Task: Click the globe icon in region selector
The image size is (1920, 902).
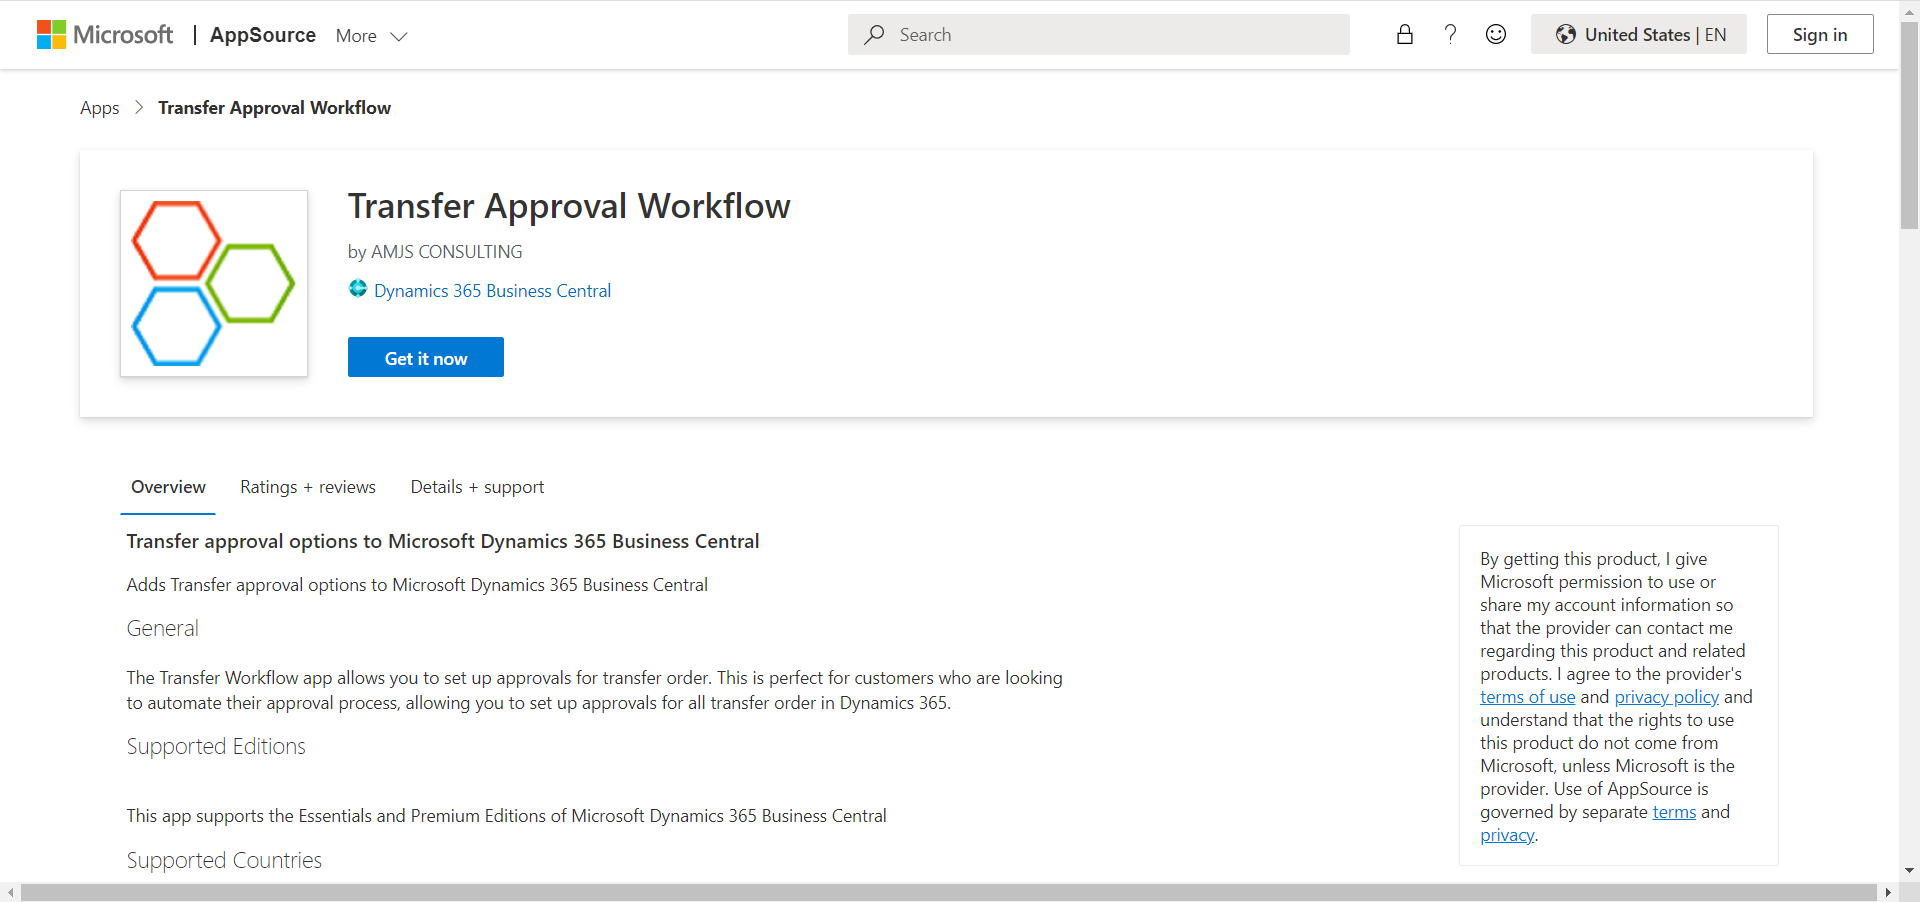Action: [1566, 35]
